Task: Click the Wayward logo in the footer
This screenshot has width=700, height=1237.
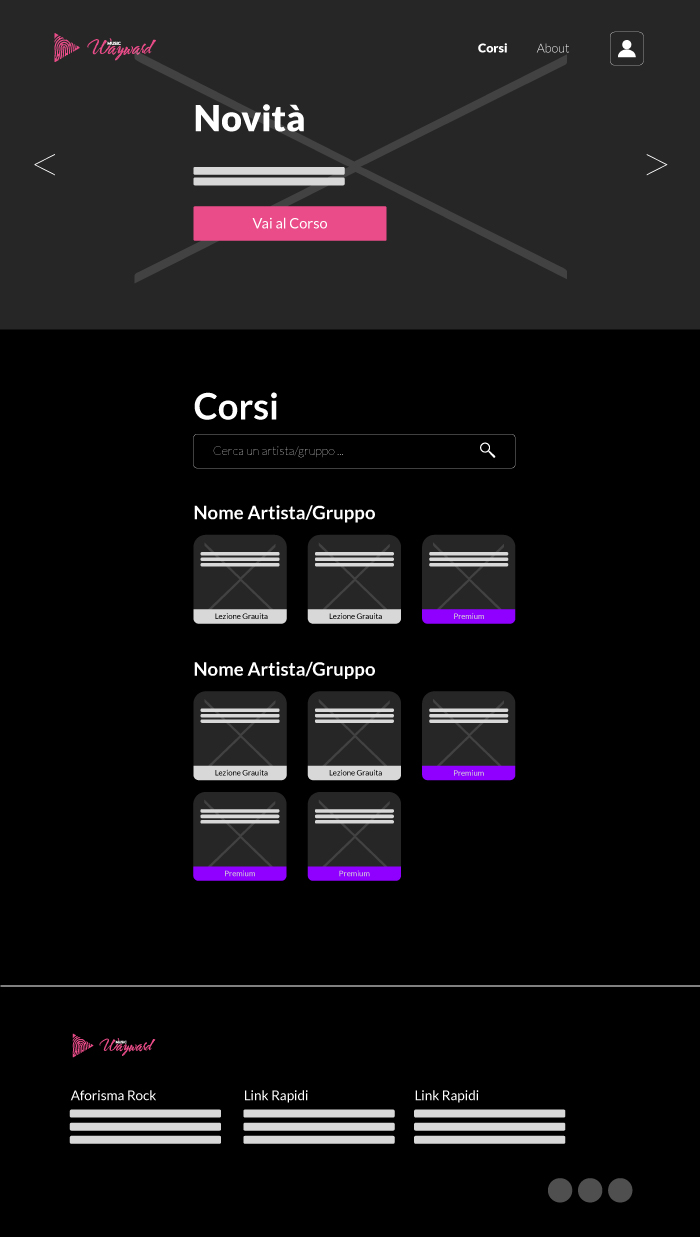Action: (x=113, y=1046)
